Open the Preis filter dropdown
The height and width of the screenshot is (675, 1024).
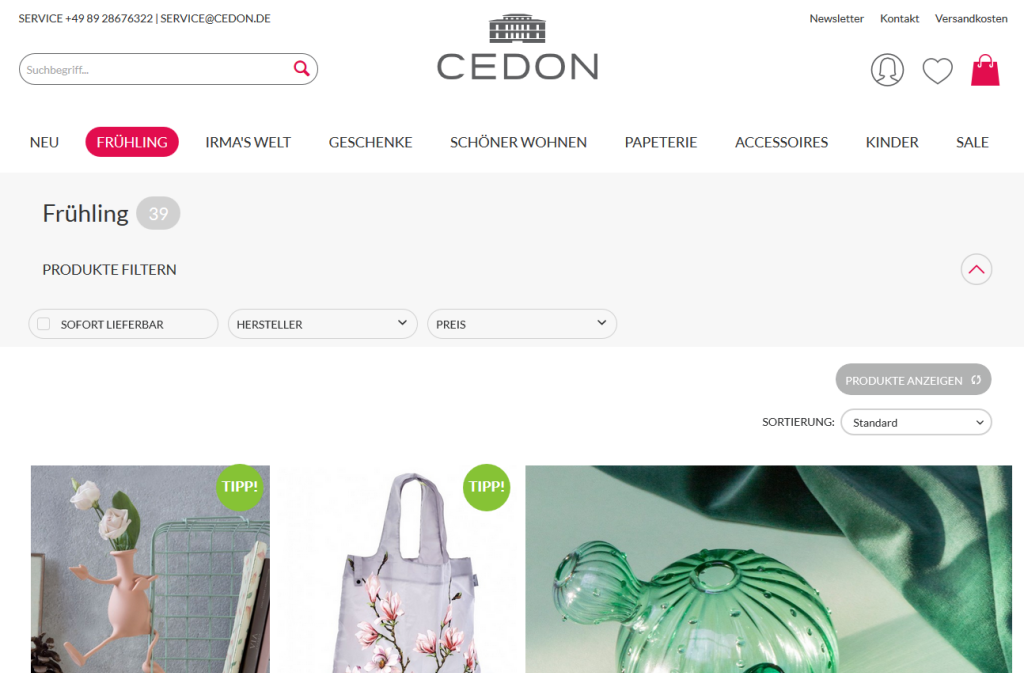coord(522,324)
